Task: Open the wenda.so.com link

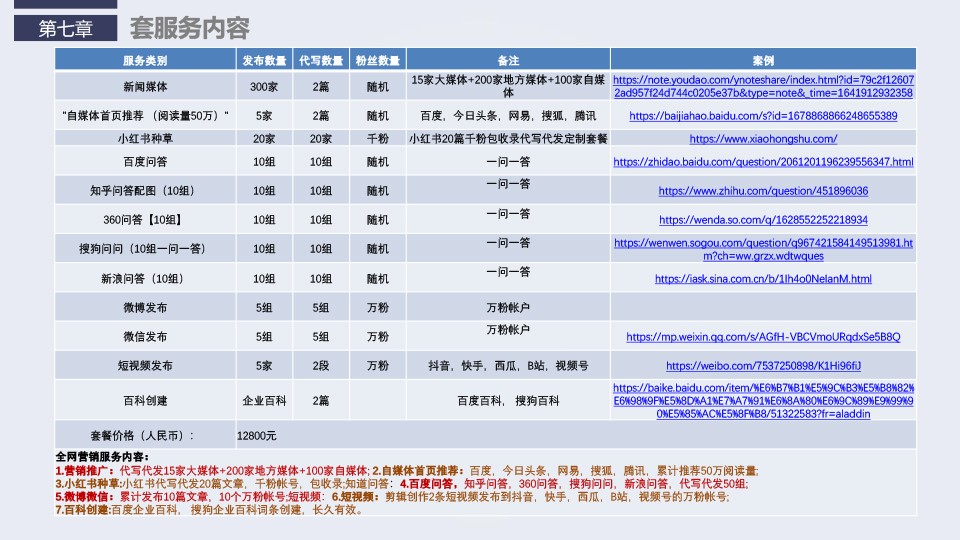Action: [x=762, y=220]
